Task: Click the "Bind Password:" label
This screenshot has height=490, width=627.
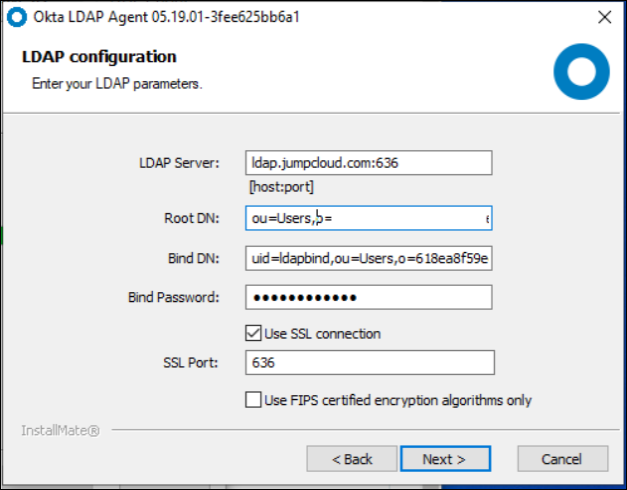Action: click(173, 298)
